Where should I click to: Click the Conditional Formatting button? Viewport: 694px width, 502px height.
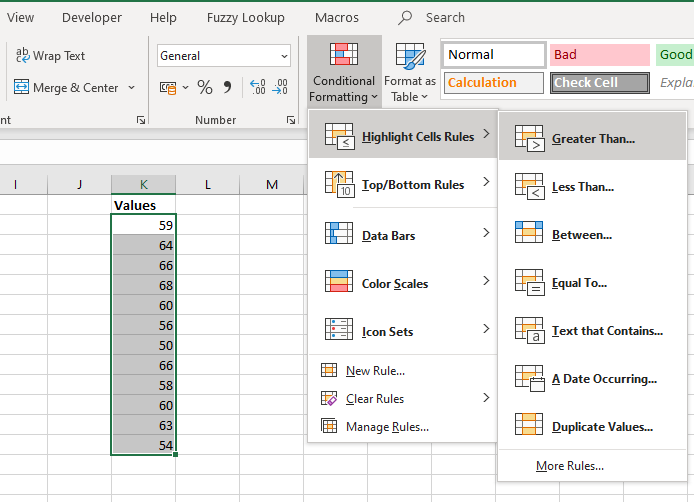point(344,73)
